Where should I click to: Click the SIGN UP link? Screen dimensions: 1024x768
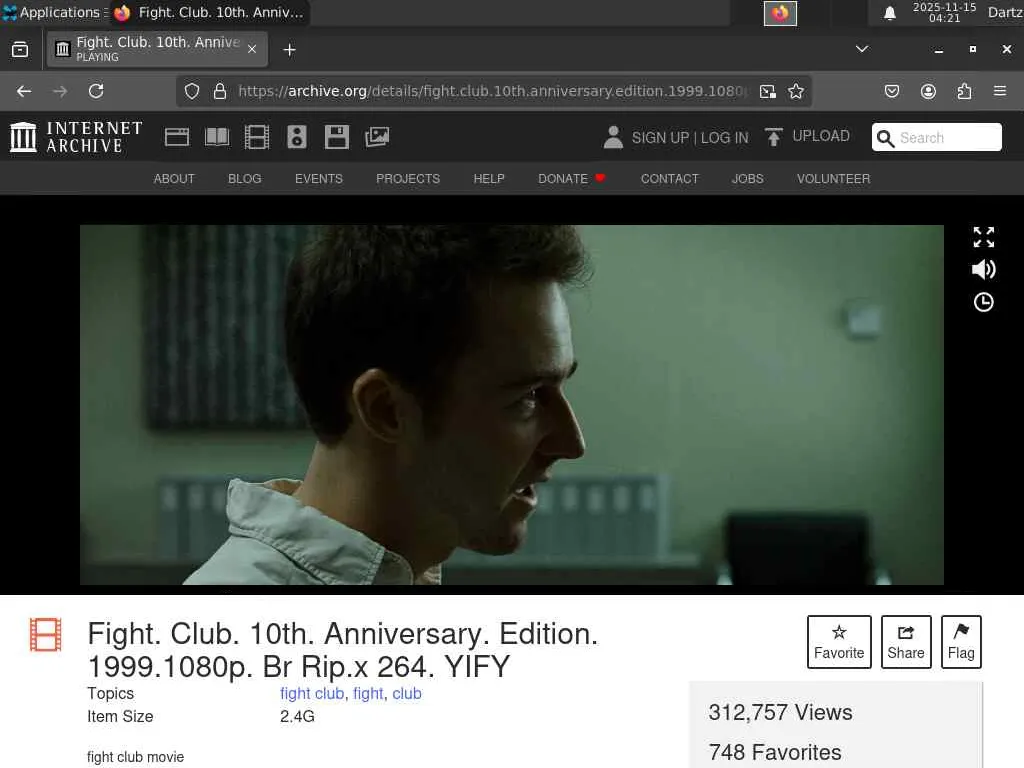tap(660, 138)
